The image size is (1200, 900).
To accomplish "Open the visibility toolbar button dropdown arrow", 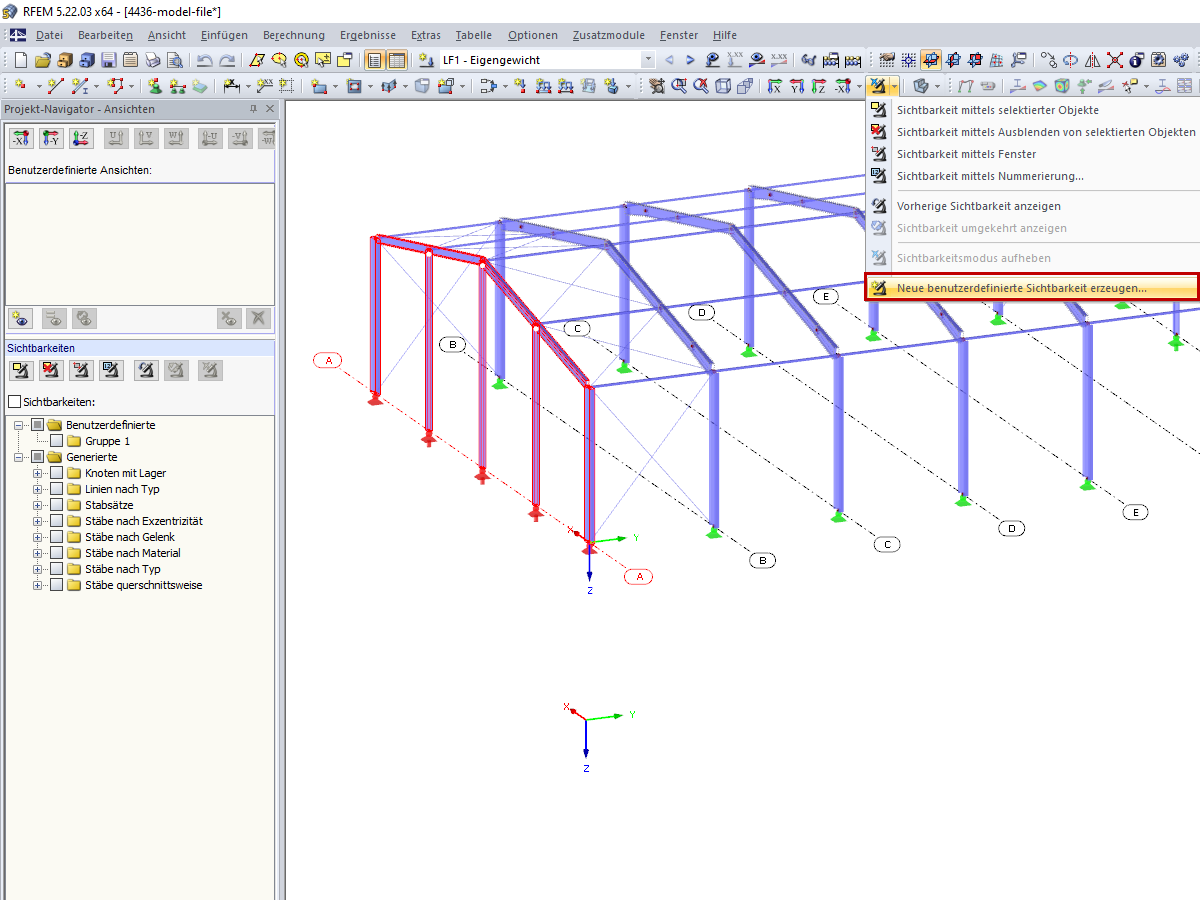I will tap(894, 86).
